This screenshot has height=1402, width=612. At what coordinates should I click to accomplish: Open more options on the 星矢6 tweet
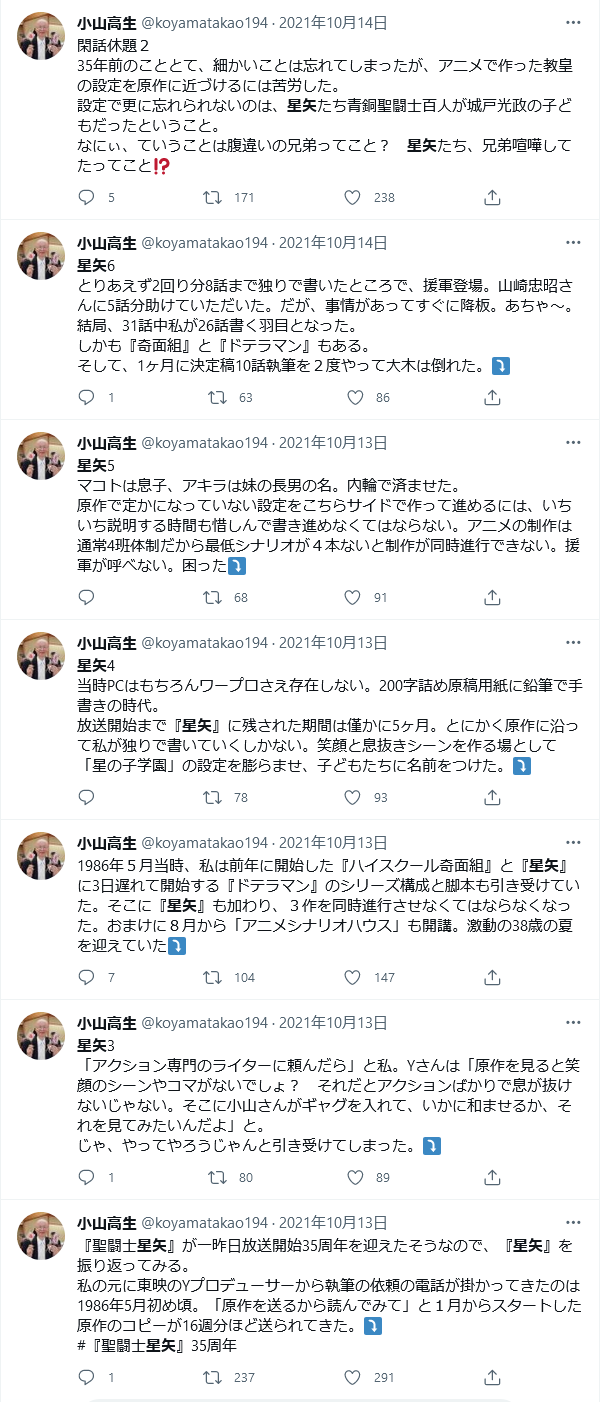[x=573, y=243]
